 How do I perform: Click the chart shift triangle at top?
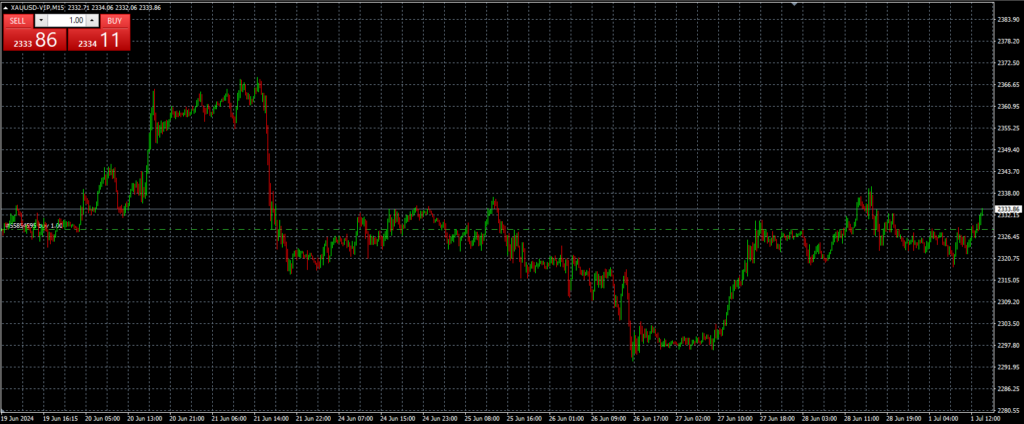795,4
